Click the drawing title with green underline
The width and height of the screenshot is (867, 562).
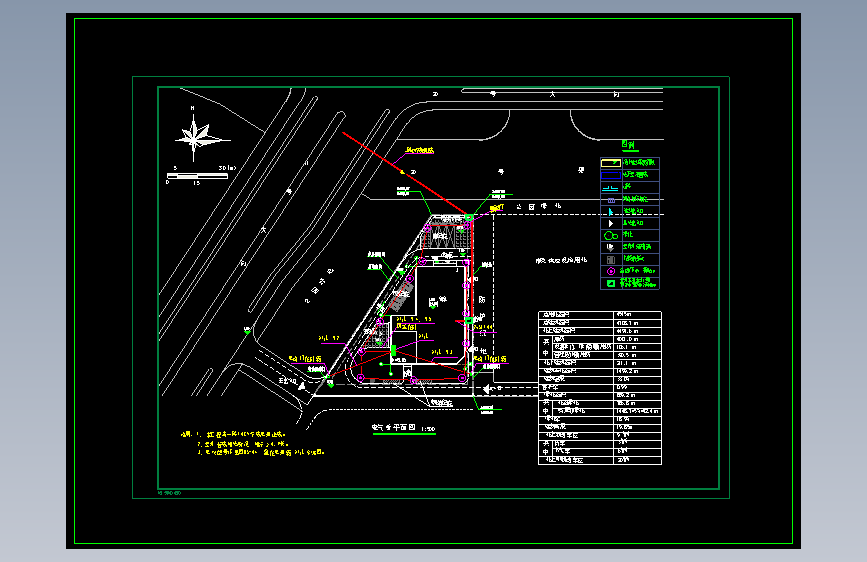click(x=404, y=428)
